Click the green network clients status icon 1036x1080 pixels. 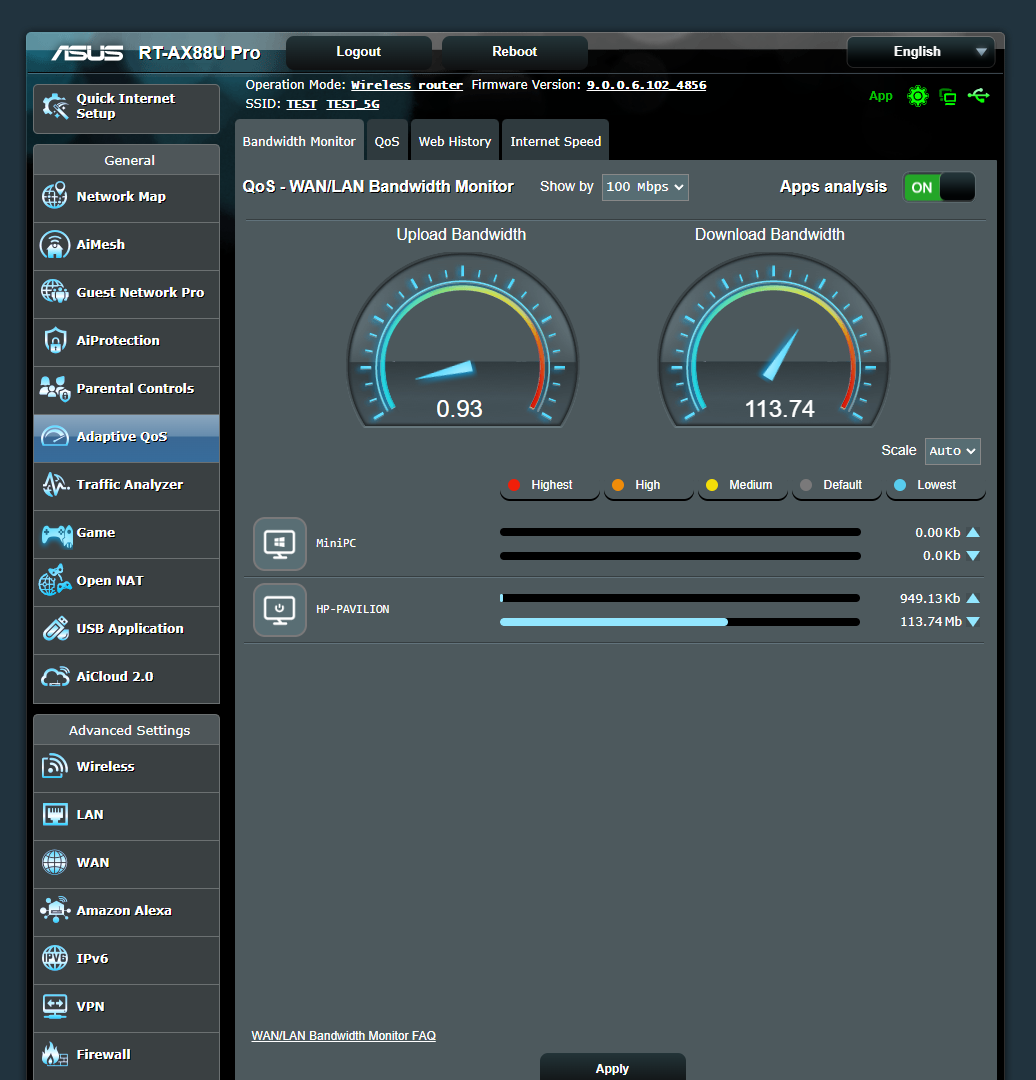click(x=948, y=97)
